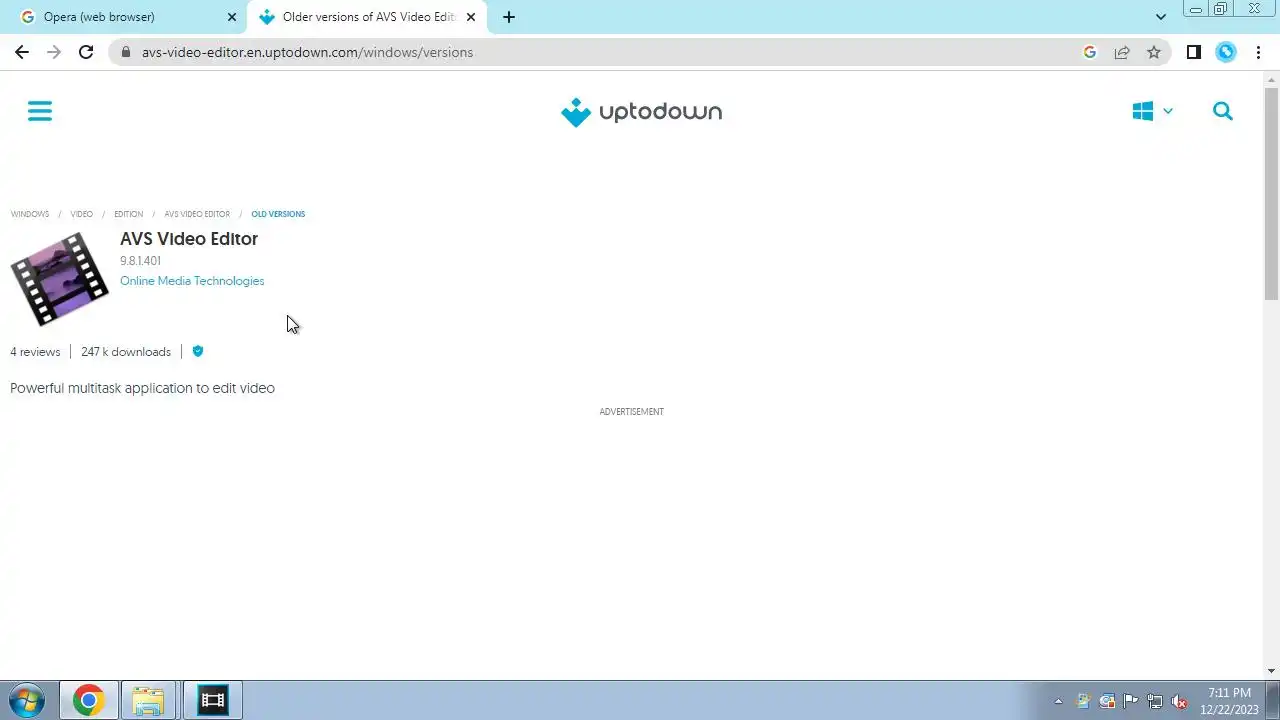
Task: Click the AVS Video Editor title
Action: pos(189,238)
